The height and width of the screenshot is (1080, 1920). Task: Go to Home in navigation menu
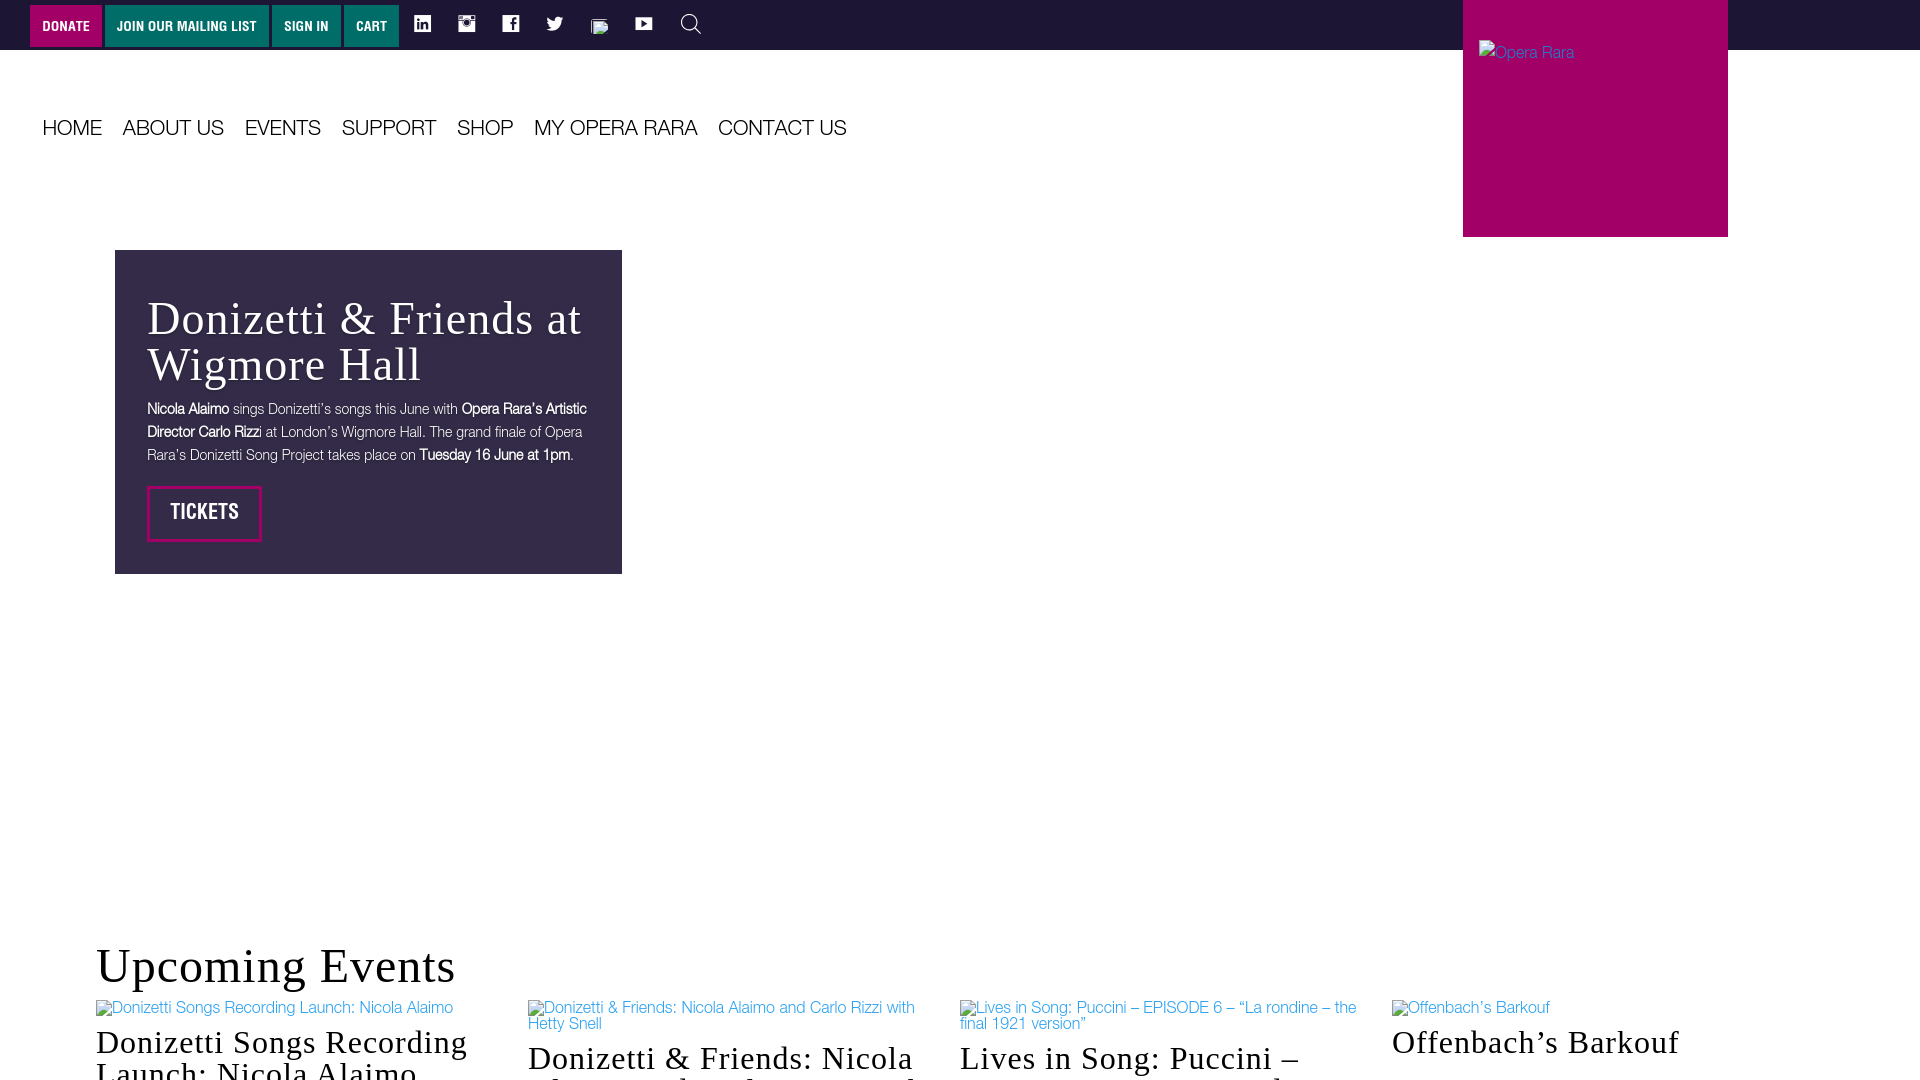pos(72,128)
